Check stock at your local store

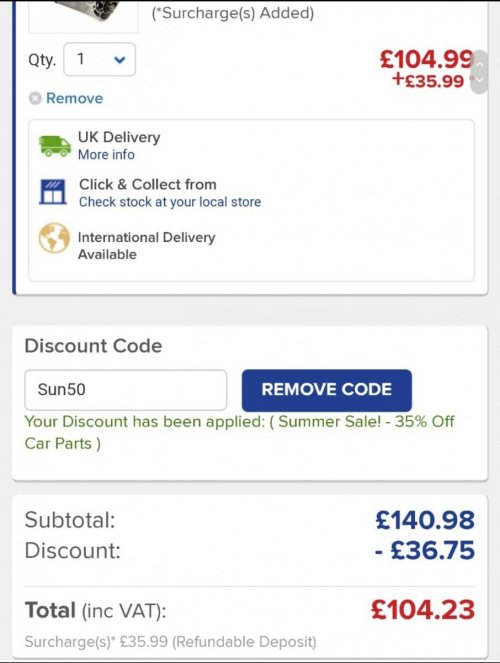coord(170,202)
